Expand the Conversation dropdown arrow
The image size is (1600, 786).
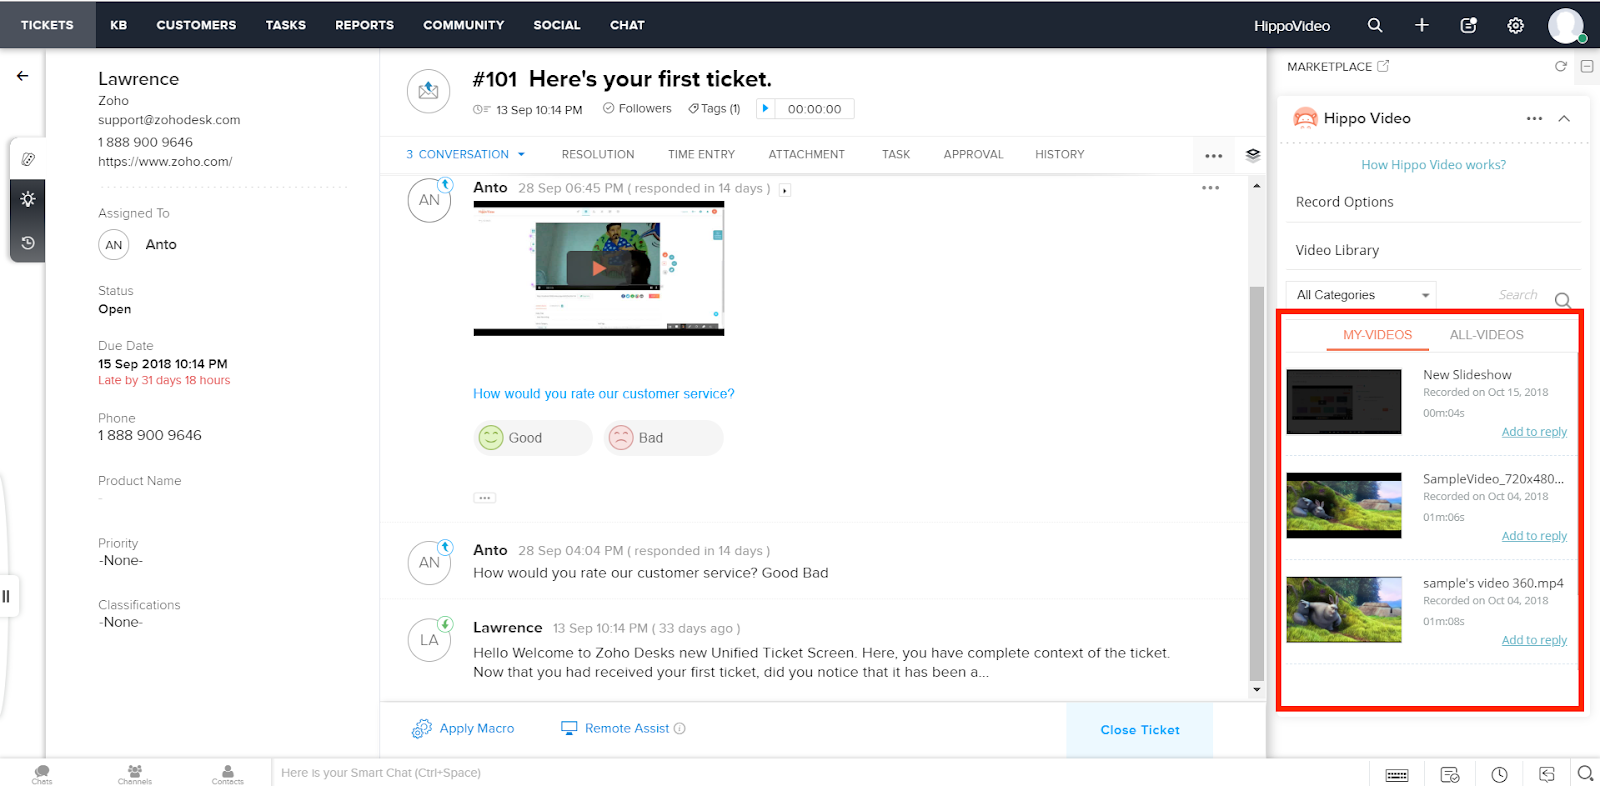(x=521, y=155)
